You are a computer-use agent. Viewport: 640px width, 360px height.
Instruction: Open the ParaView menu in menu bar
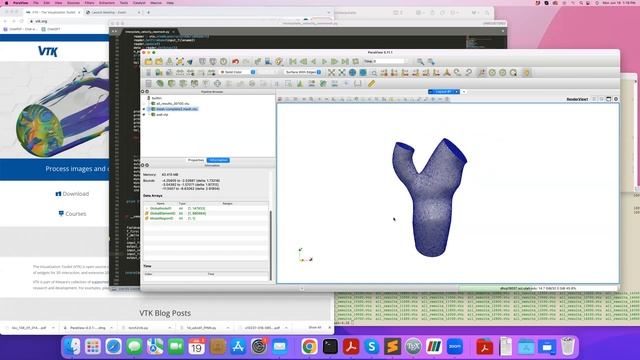pos(20,3)
